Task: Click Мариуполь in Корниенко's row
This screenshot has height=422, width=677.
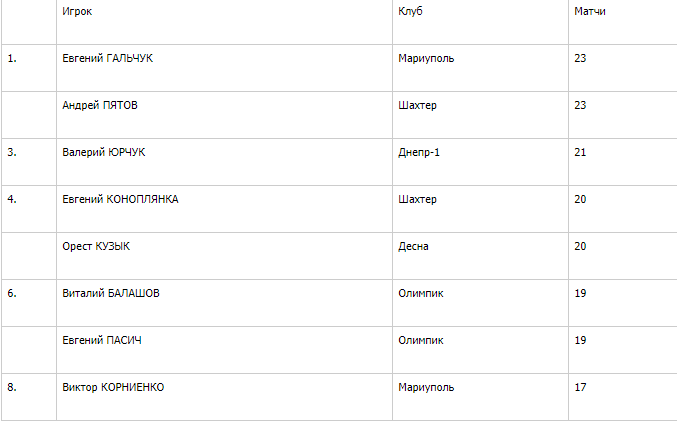Action: click(x=426, y=387)
